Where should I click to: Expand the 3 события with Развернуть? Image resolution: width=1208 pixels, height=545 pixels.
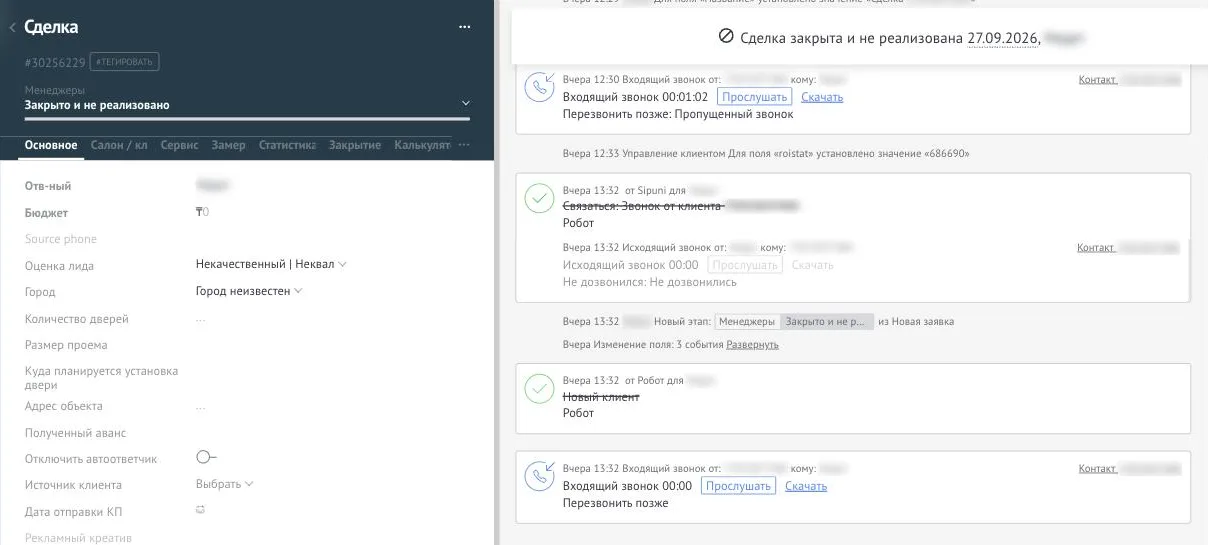click(x=752, y=344)
